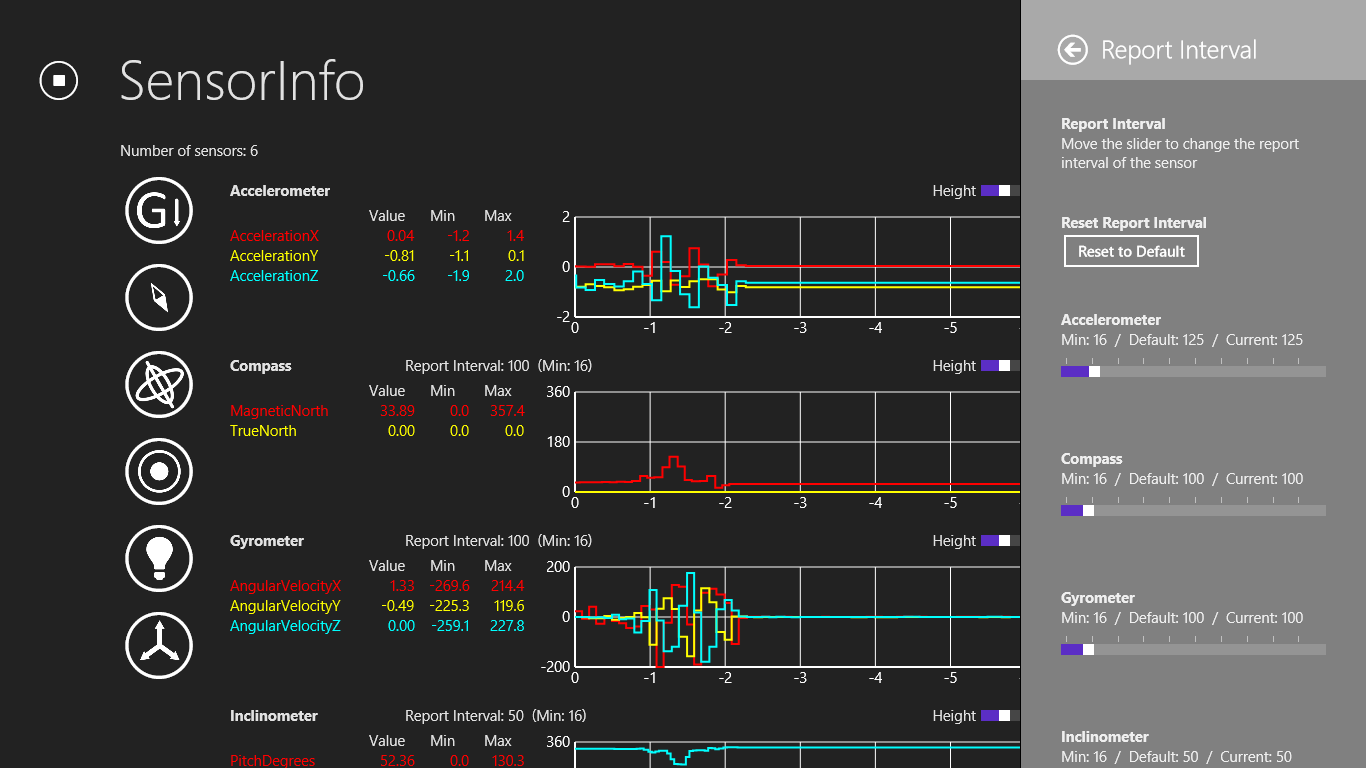
Task: Toggle the Inclinometer Height switch
Action: 999,716
